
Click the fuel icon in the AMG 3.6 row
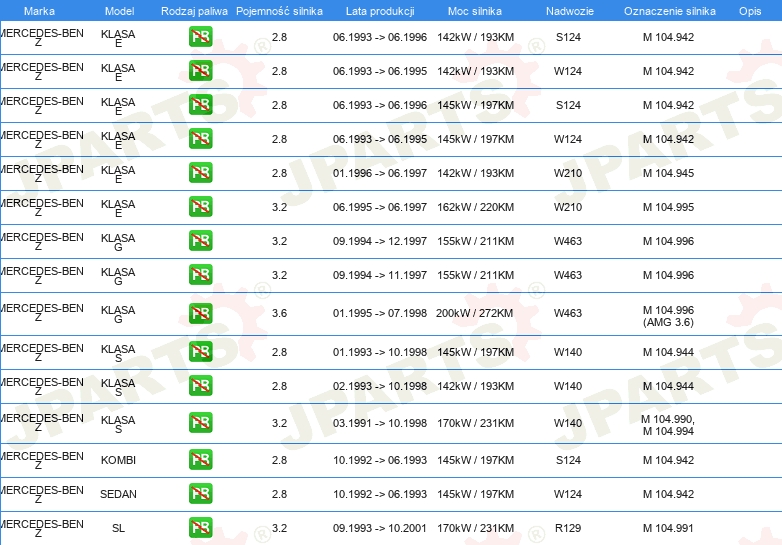pos(200,313)
